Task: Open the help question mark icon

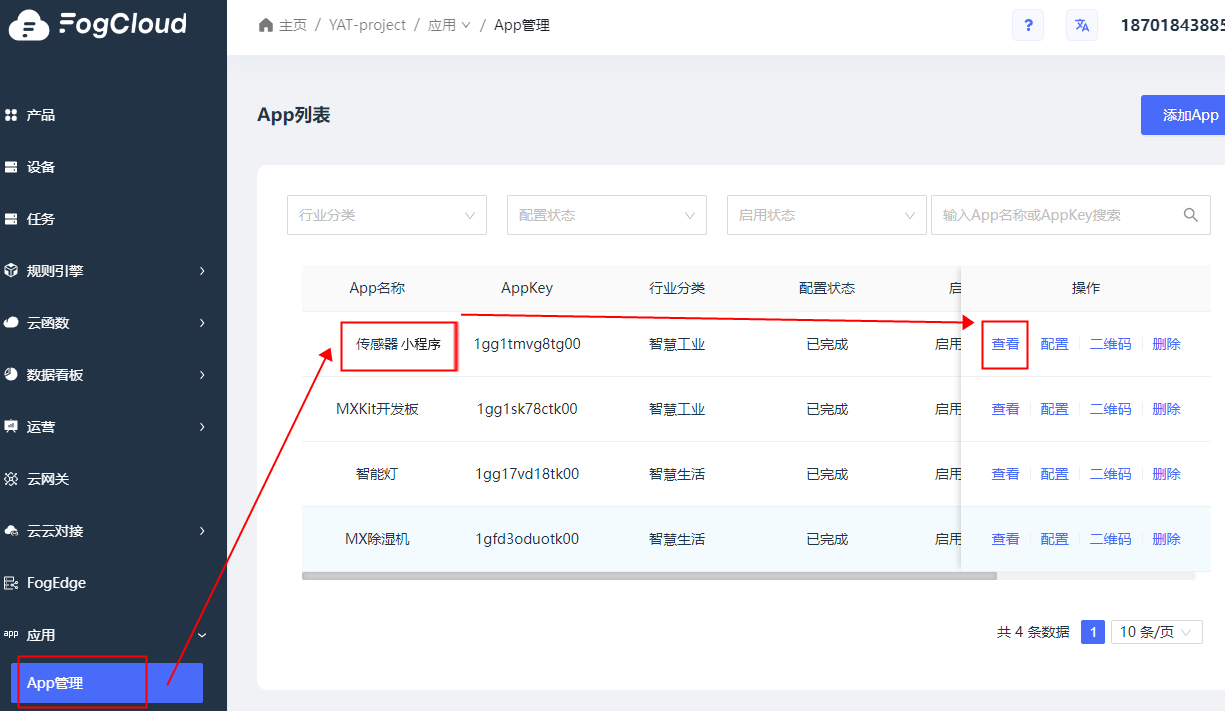Action: pyautogui.click(x=1028, y=25)
